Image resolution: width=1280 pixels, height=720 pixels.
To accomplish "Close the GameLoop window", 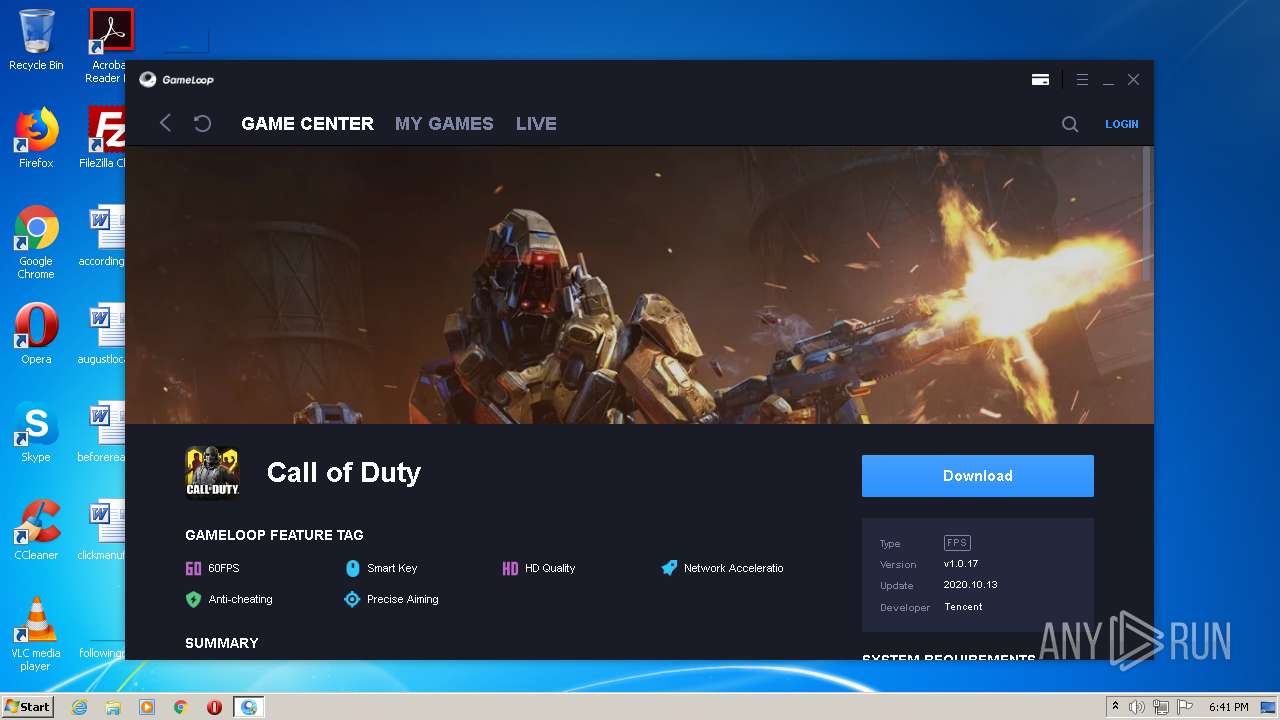I will [x=1133, y=79].
